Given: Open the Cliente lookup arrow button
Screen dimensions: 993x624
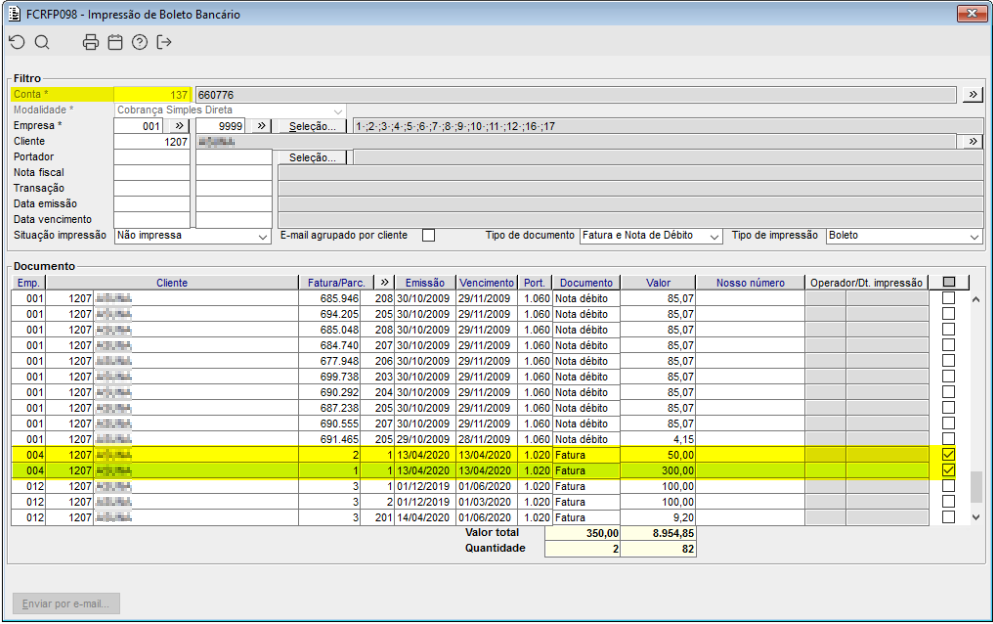Looking at the screenshot, I should (972, 141).
